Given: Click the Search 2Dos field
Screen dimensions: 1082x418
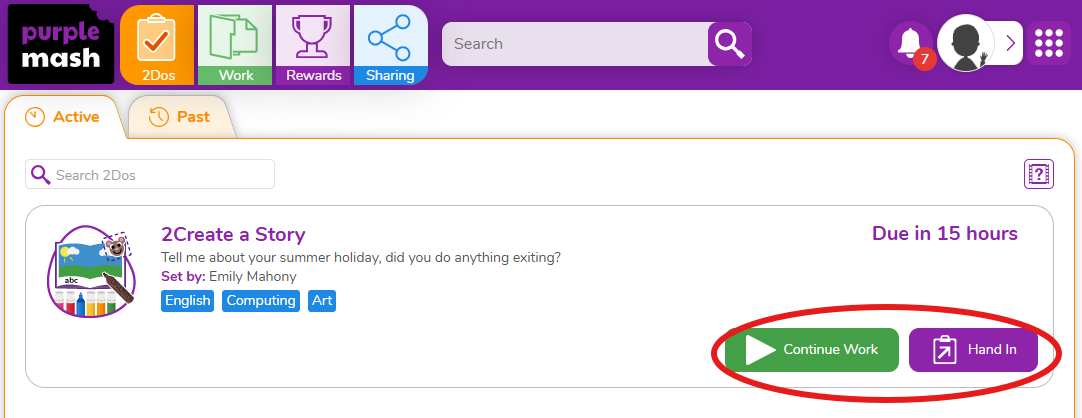Looking at the screenshot, I should tap(150, 175).
